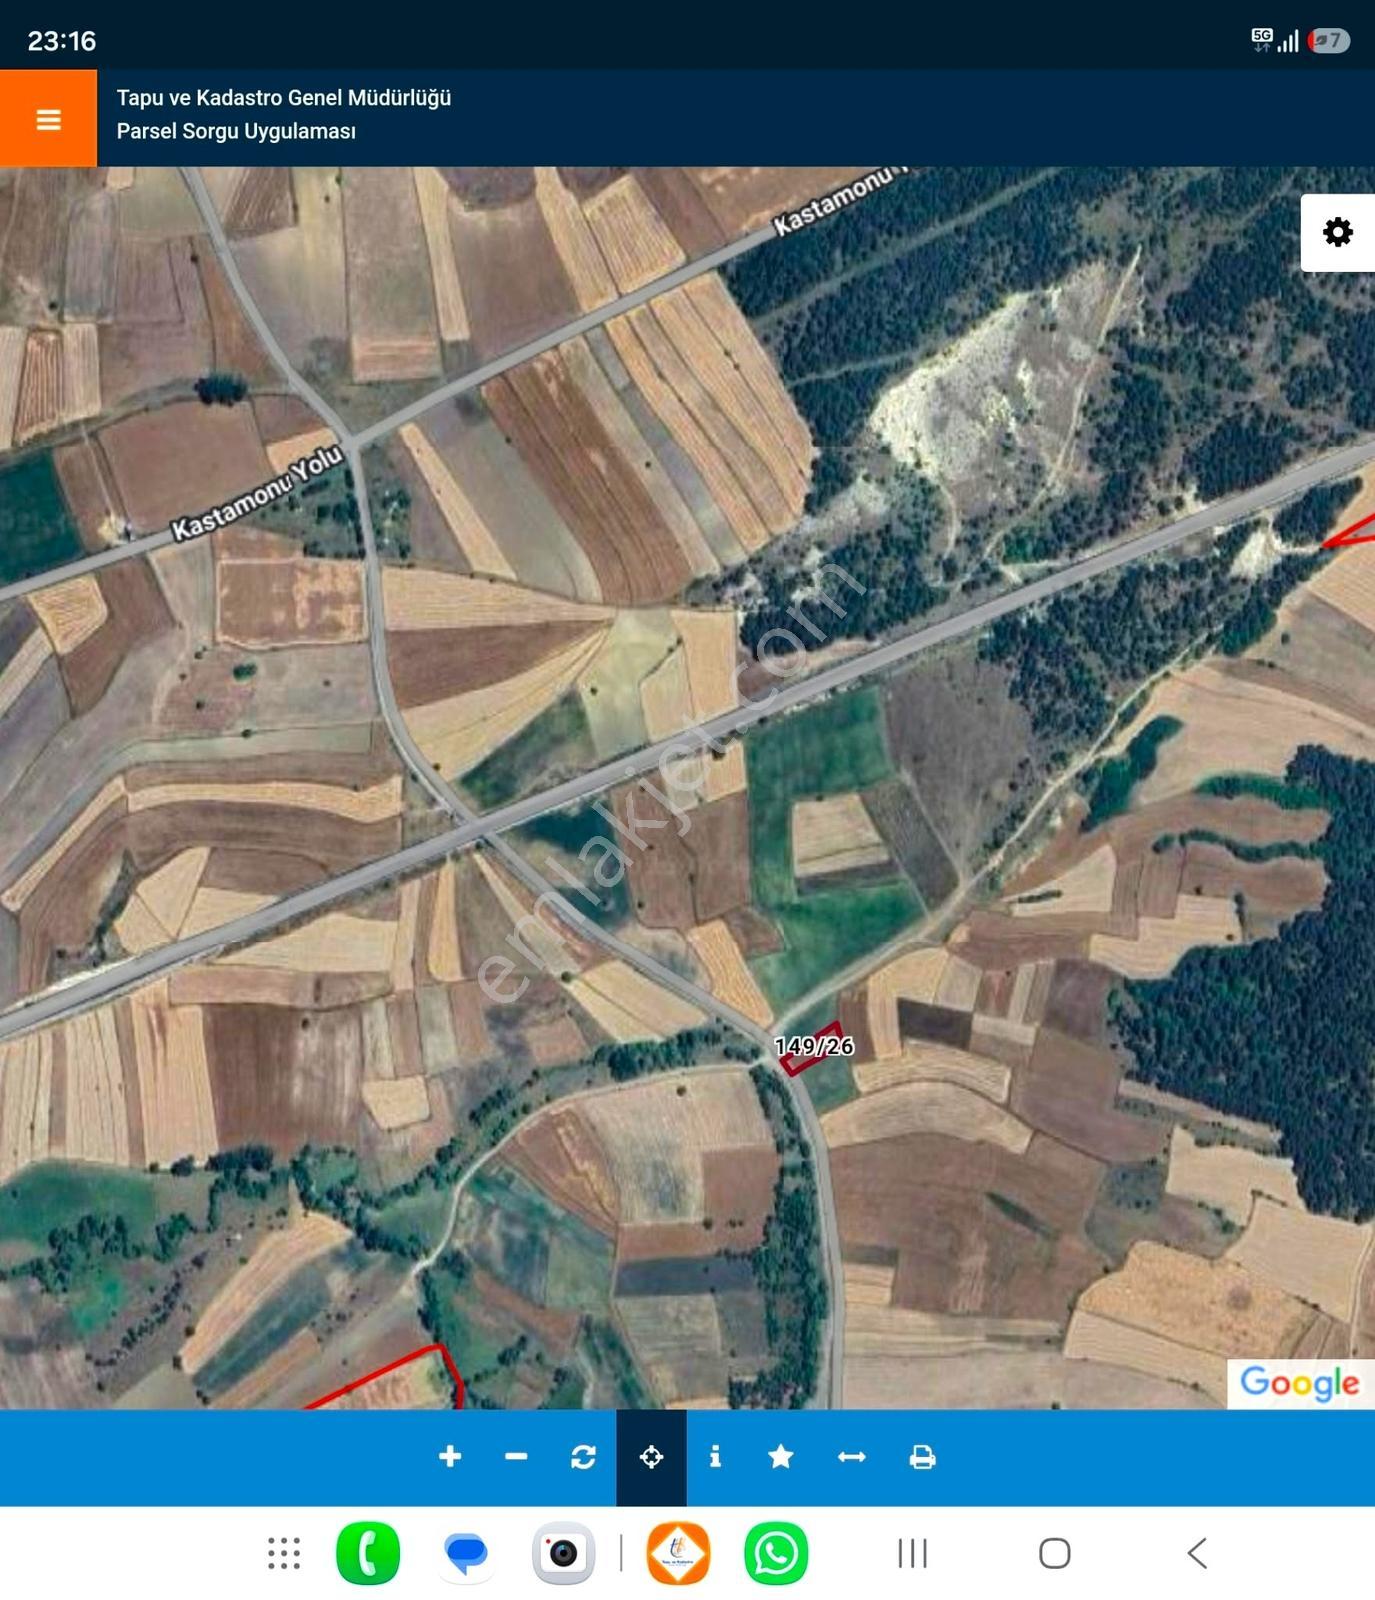This screenshot has width=1375, height=1600.
Task: Open map settings gear
Action: click(1337, 232)
